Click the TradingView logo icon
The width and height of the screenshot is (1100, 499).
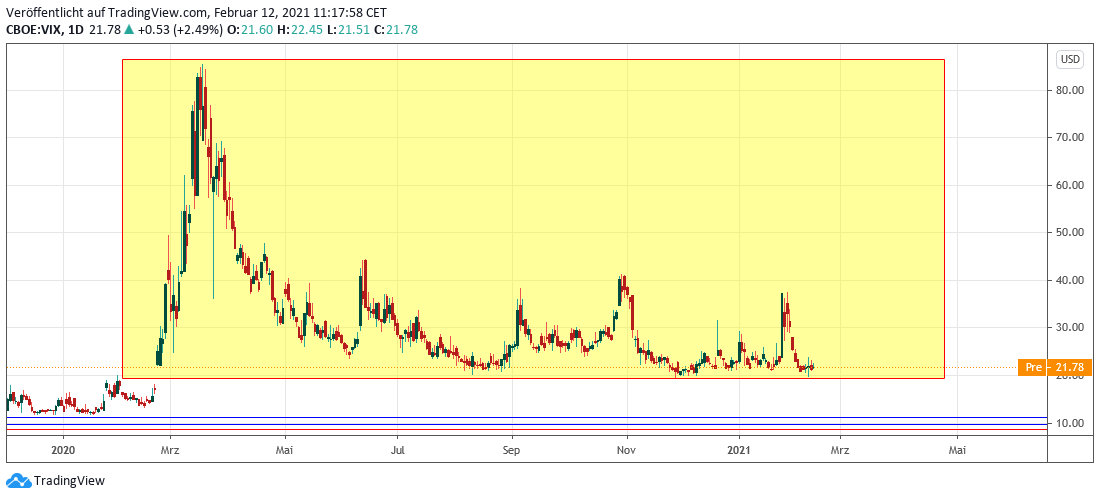click(18, 481)
